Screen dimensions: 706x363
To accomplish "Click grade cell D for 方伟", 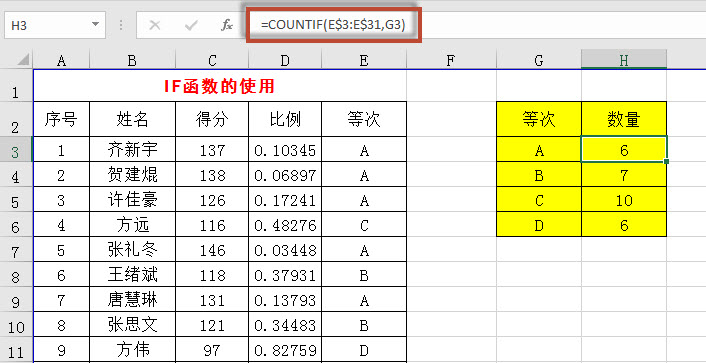I will pos(364,349).
